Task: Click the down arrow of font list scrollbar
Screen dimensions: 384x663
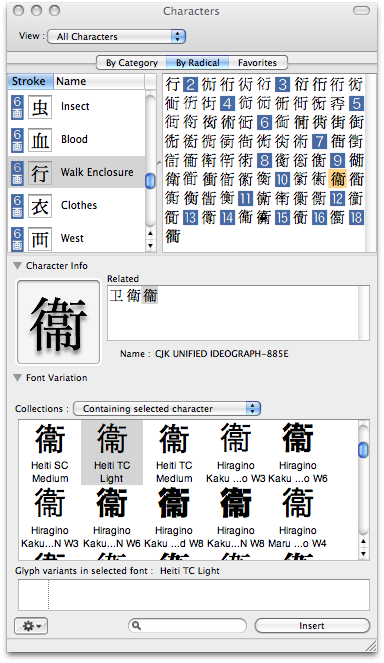Action: 363,553
